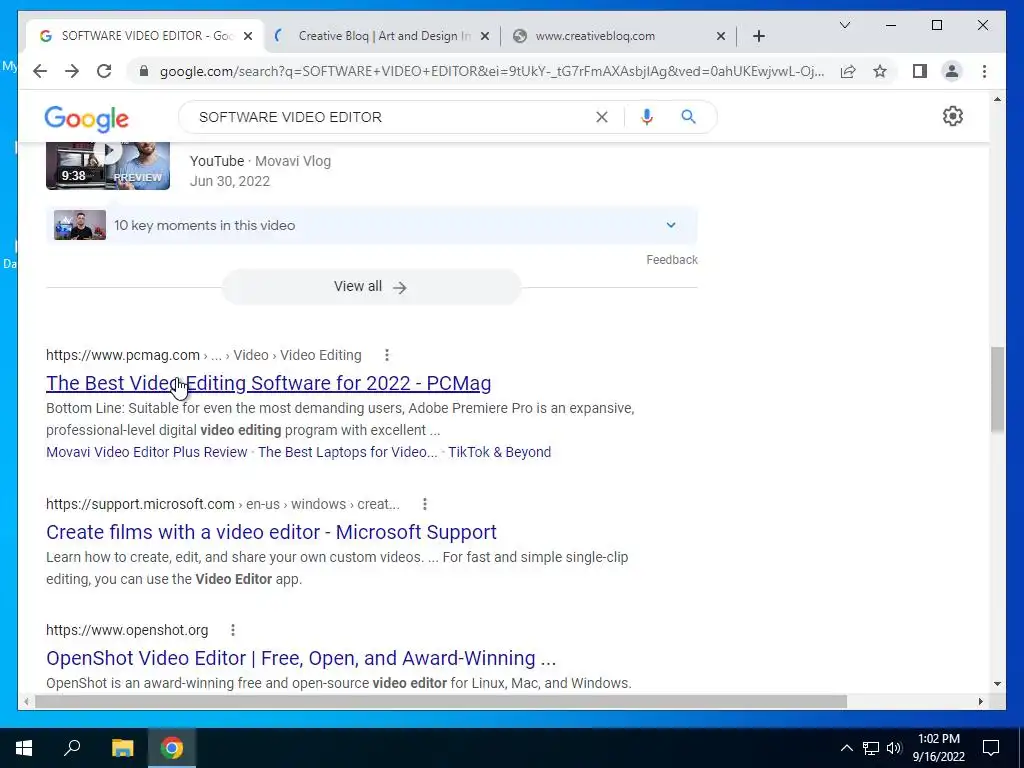Open the volume control in system tray
1024x768 pixels.
point(894,748)
